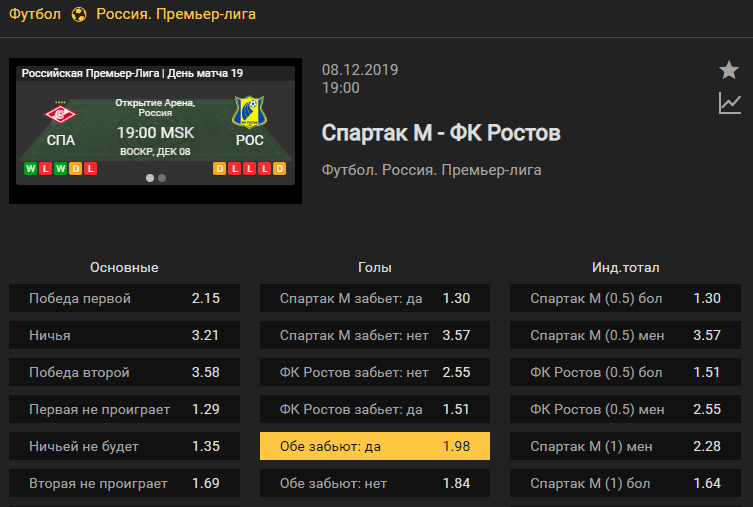Deselect highlighted Обе забьют: да 1.98
Image resolution: width=753 pixels, height=507 pixels.
375,446
